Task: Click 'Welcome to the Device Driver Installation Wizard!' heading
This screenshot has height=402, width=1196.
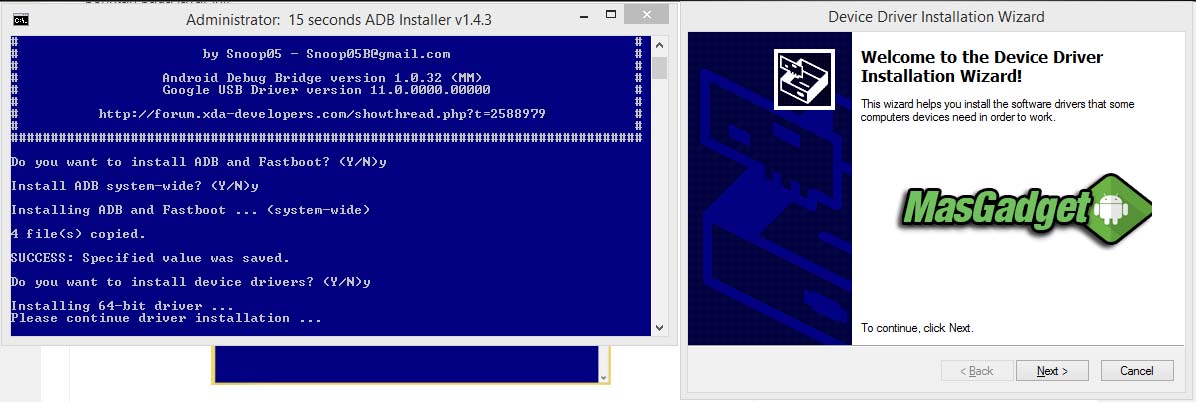Action: point(982,67)
